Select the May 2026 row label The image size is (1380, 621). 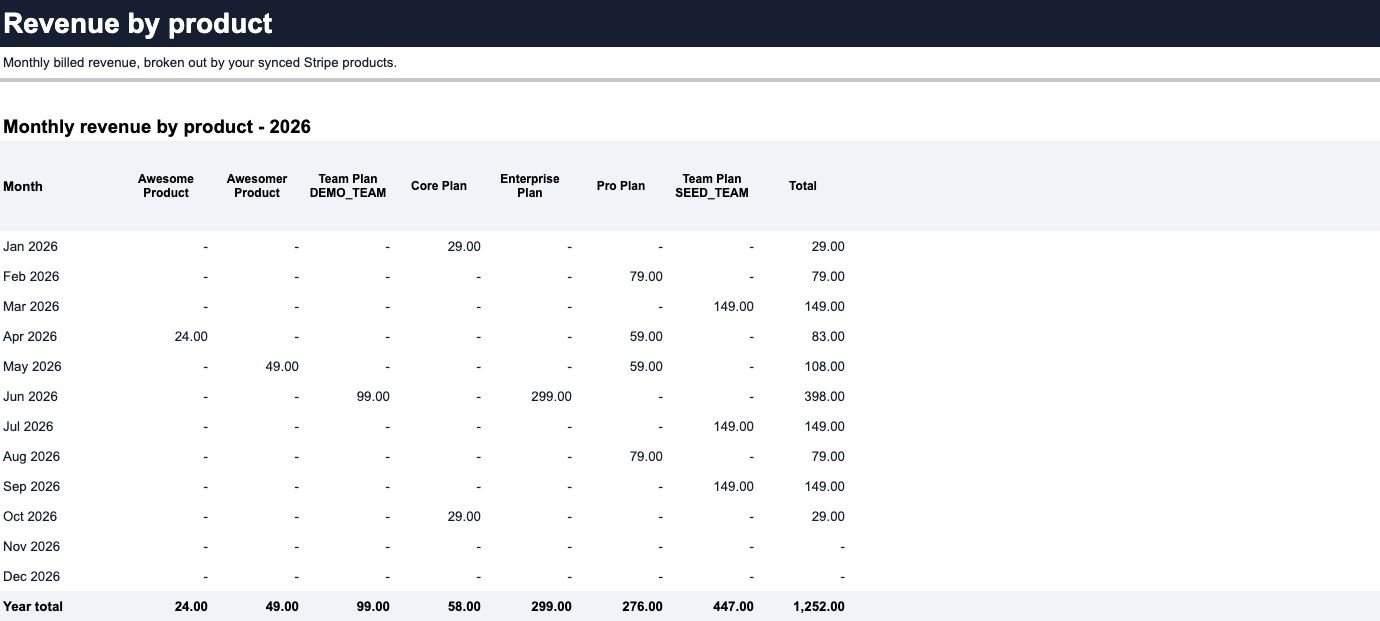[x=32, y=366]
